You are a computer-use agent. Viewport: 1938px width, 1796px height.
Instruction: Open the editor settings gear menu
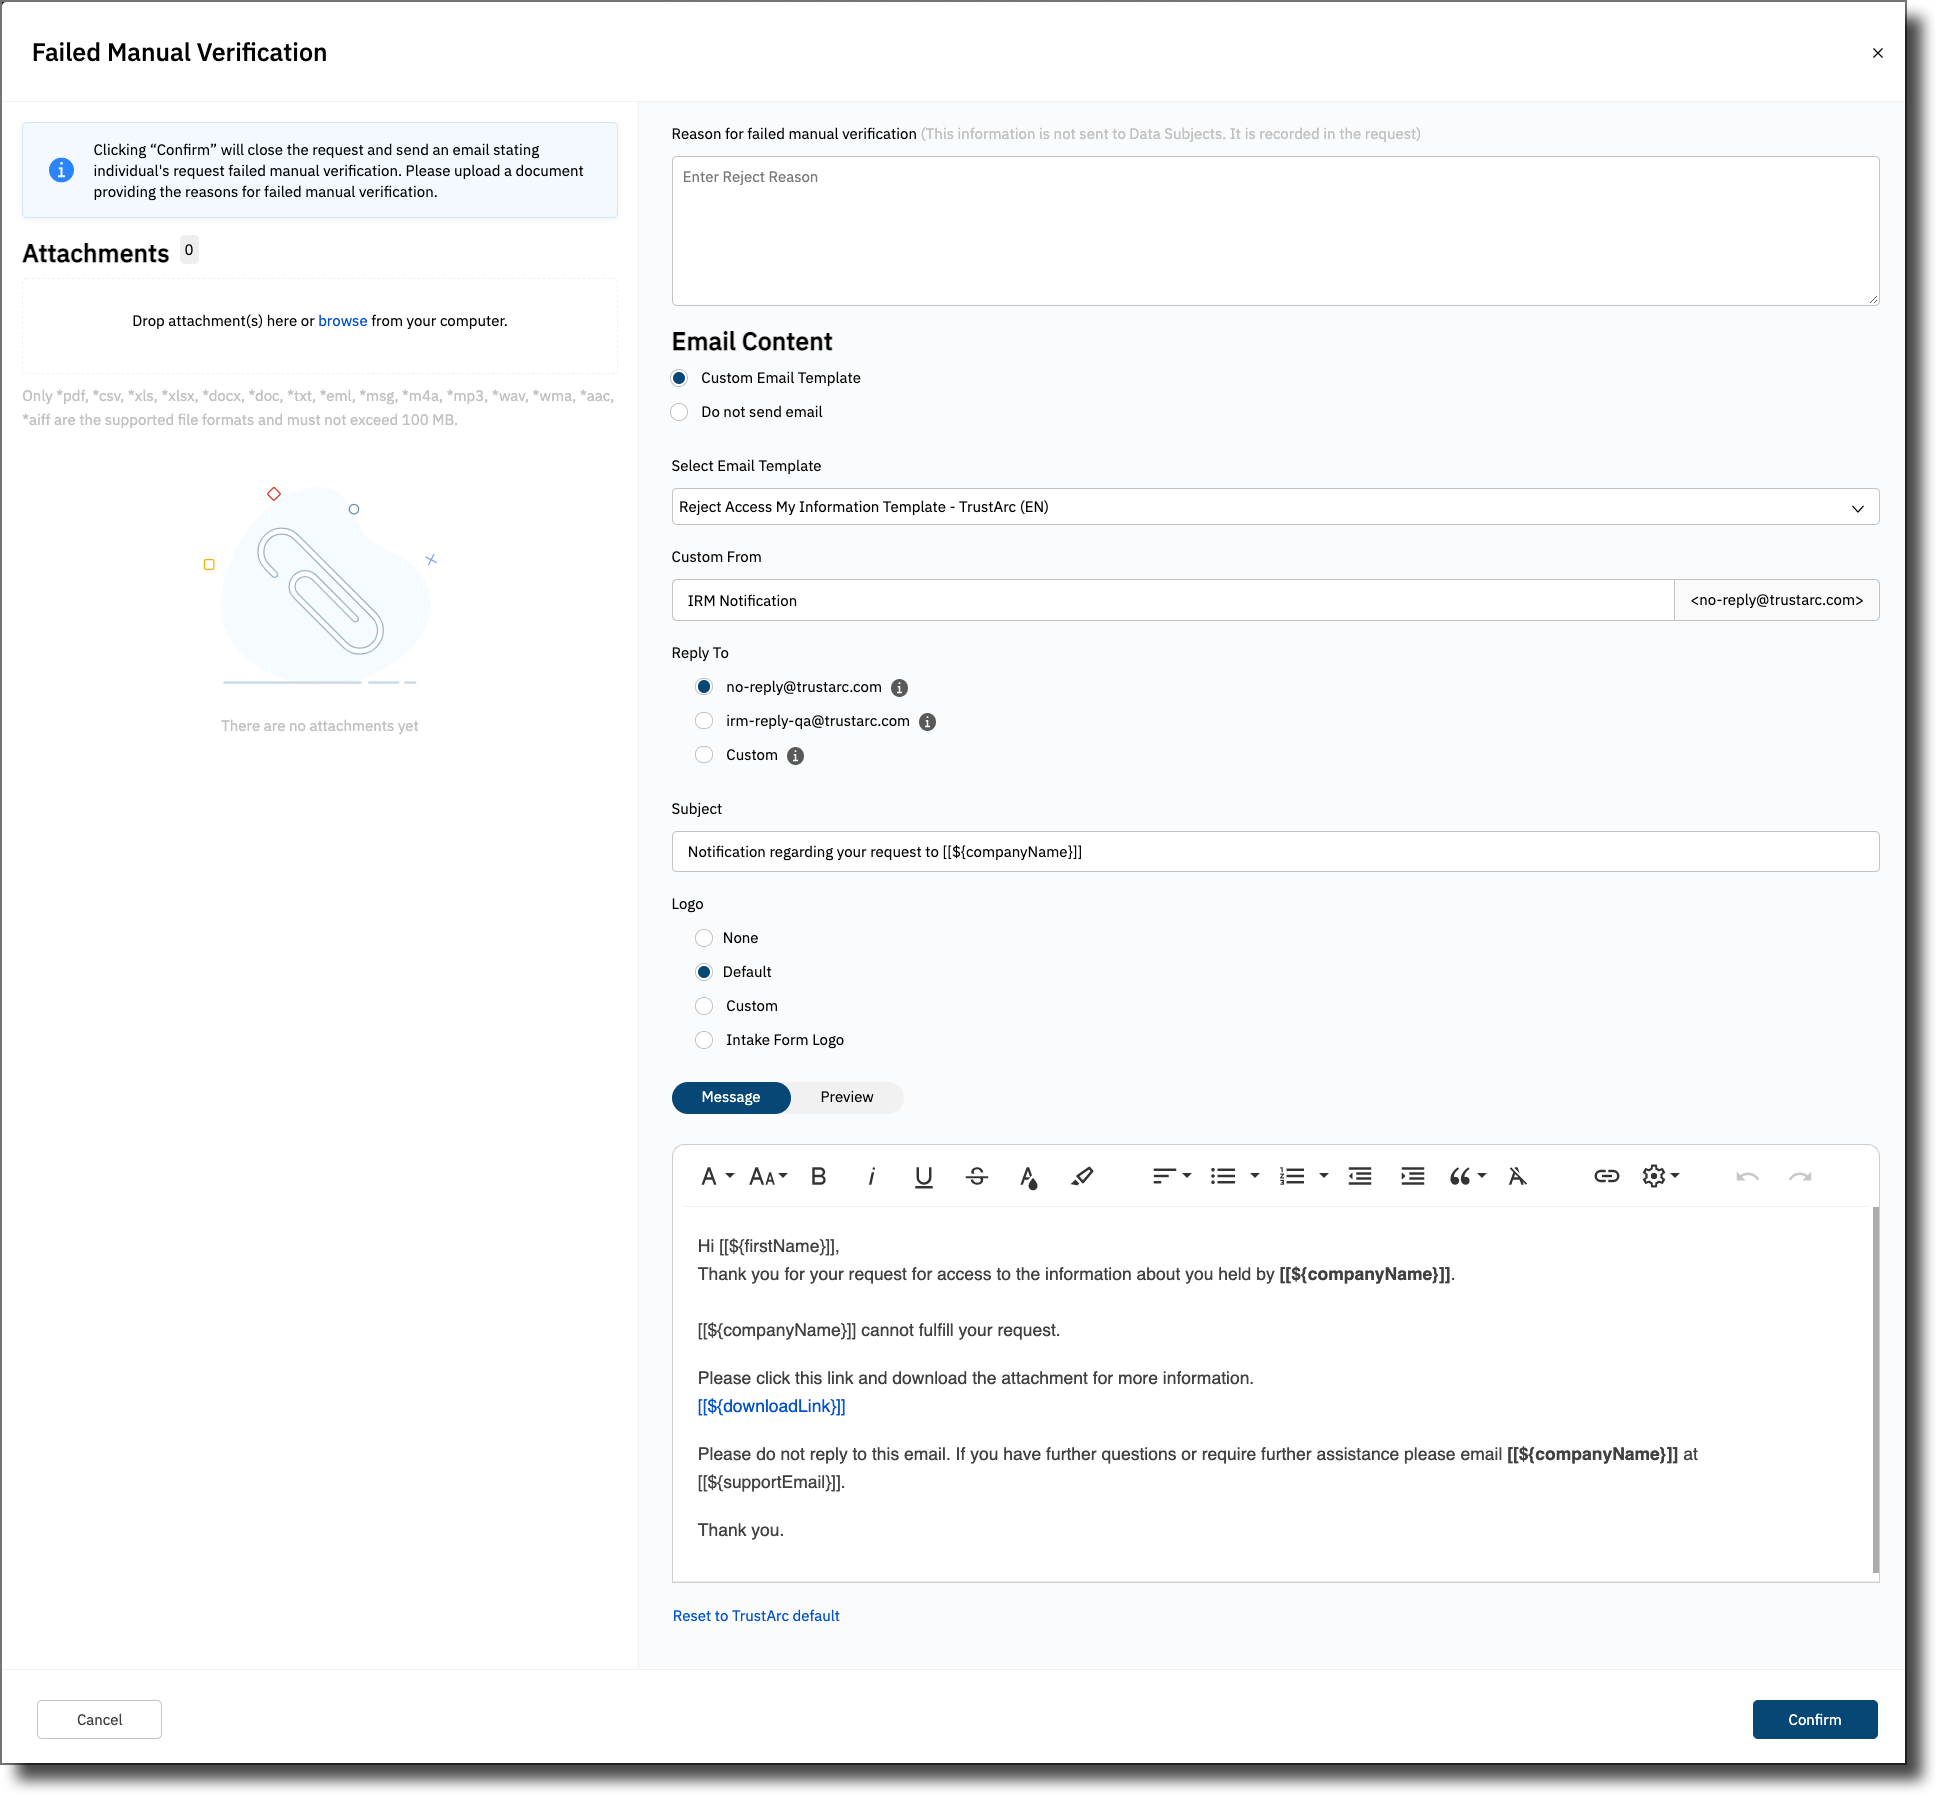(1659, 1176)
